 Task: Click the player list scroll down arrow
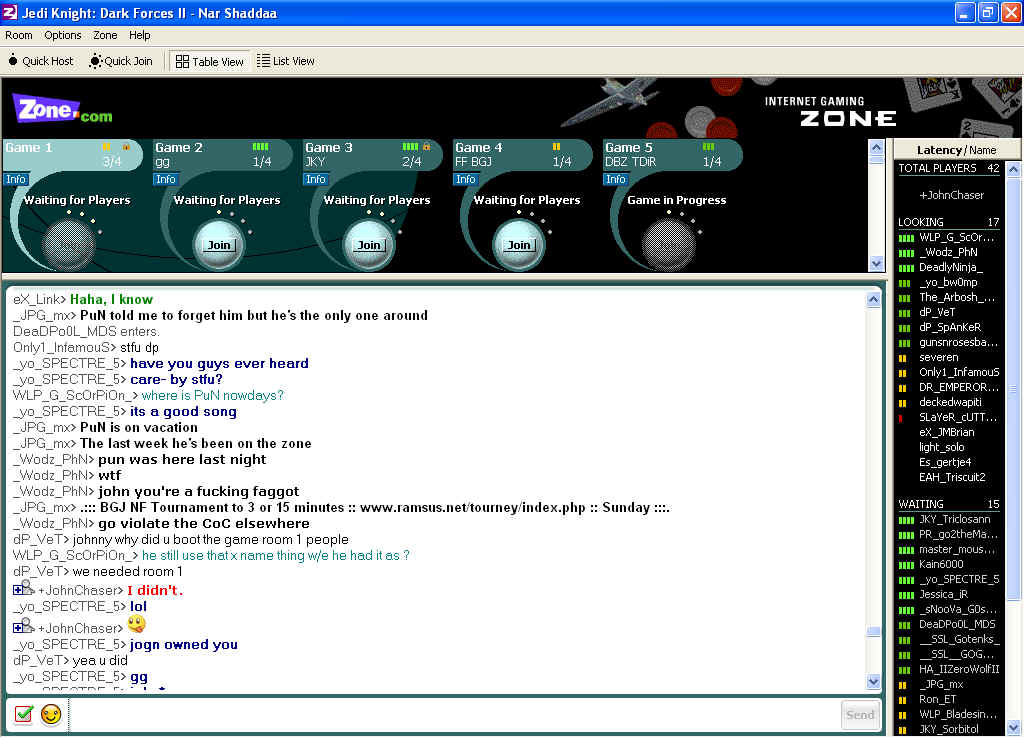(x=1014, y=726)
